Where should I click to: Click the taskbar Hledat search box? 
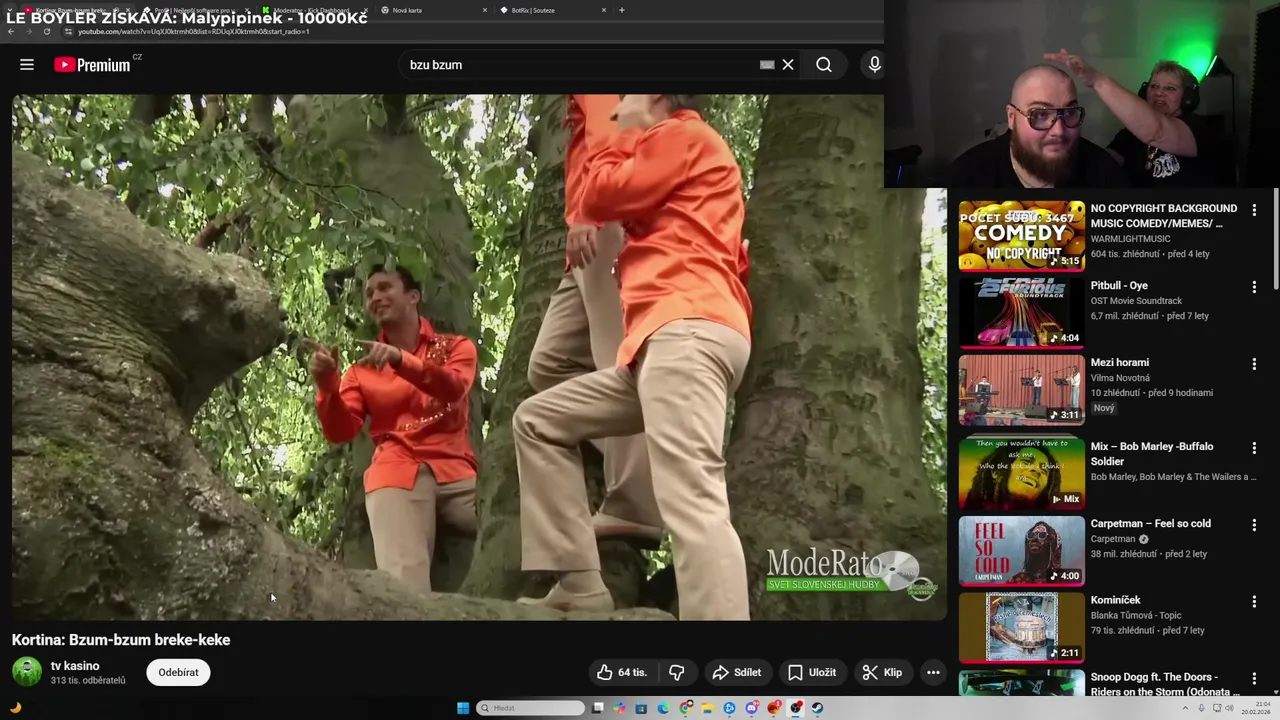531,708
